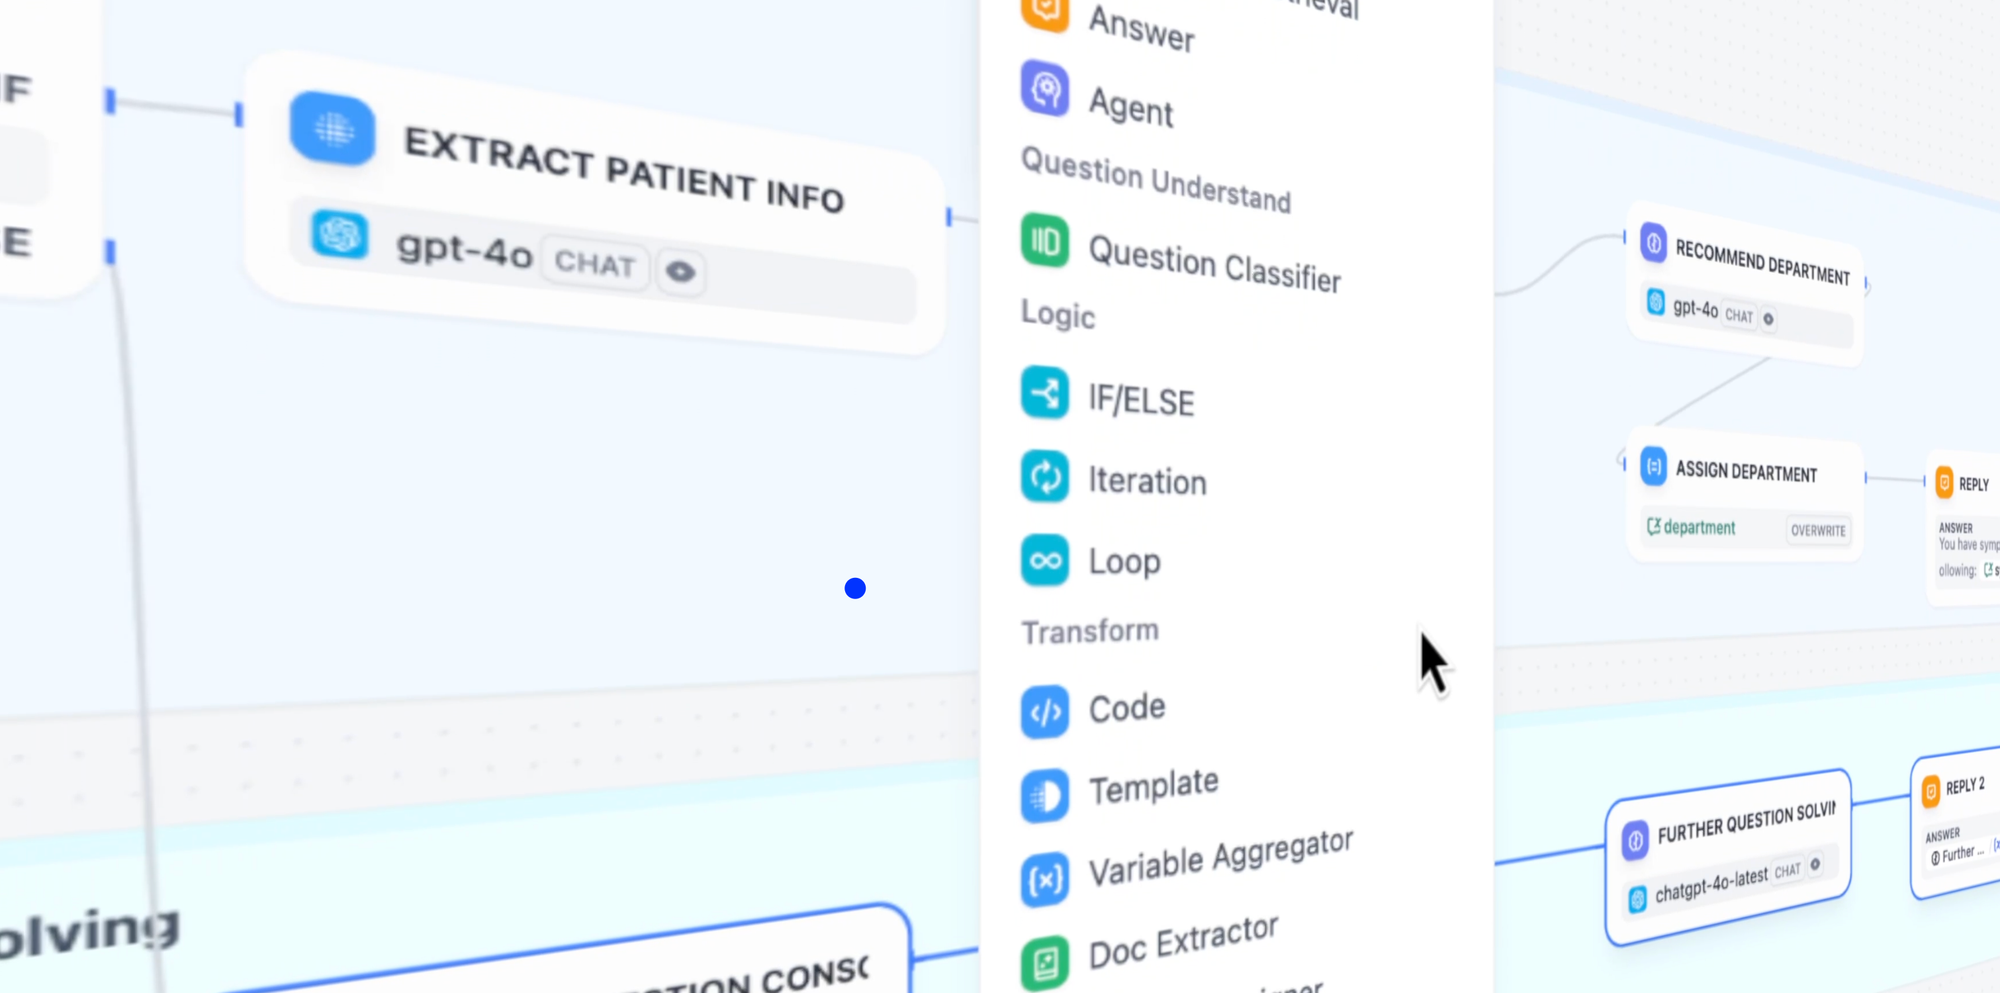2000x993 pixels.
Task: Choose Template from the block list
Action: coord(1153,787)
